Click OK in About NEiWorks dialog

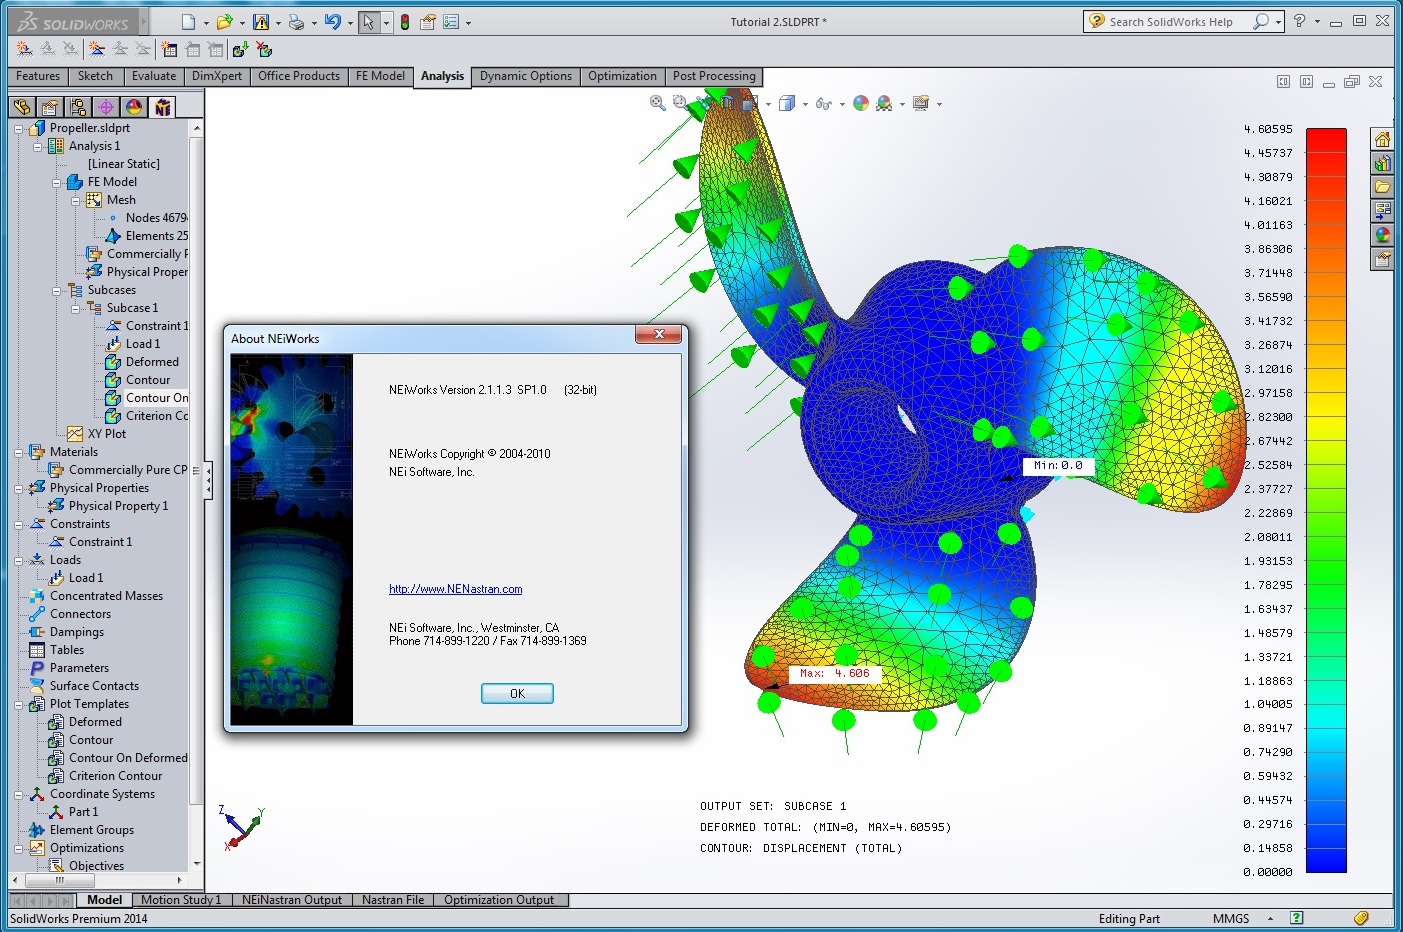[x=517, y=693]
